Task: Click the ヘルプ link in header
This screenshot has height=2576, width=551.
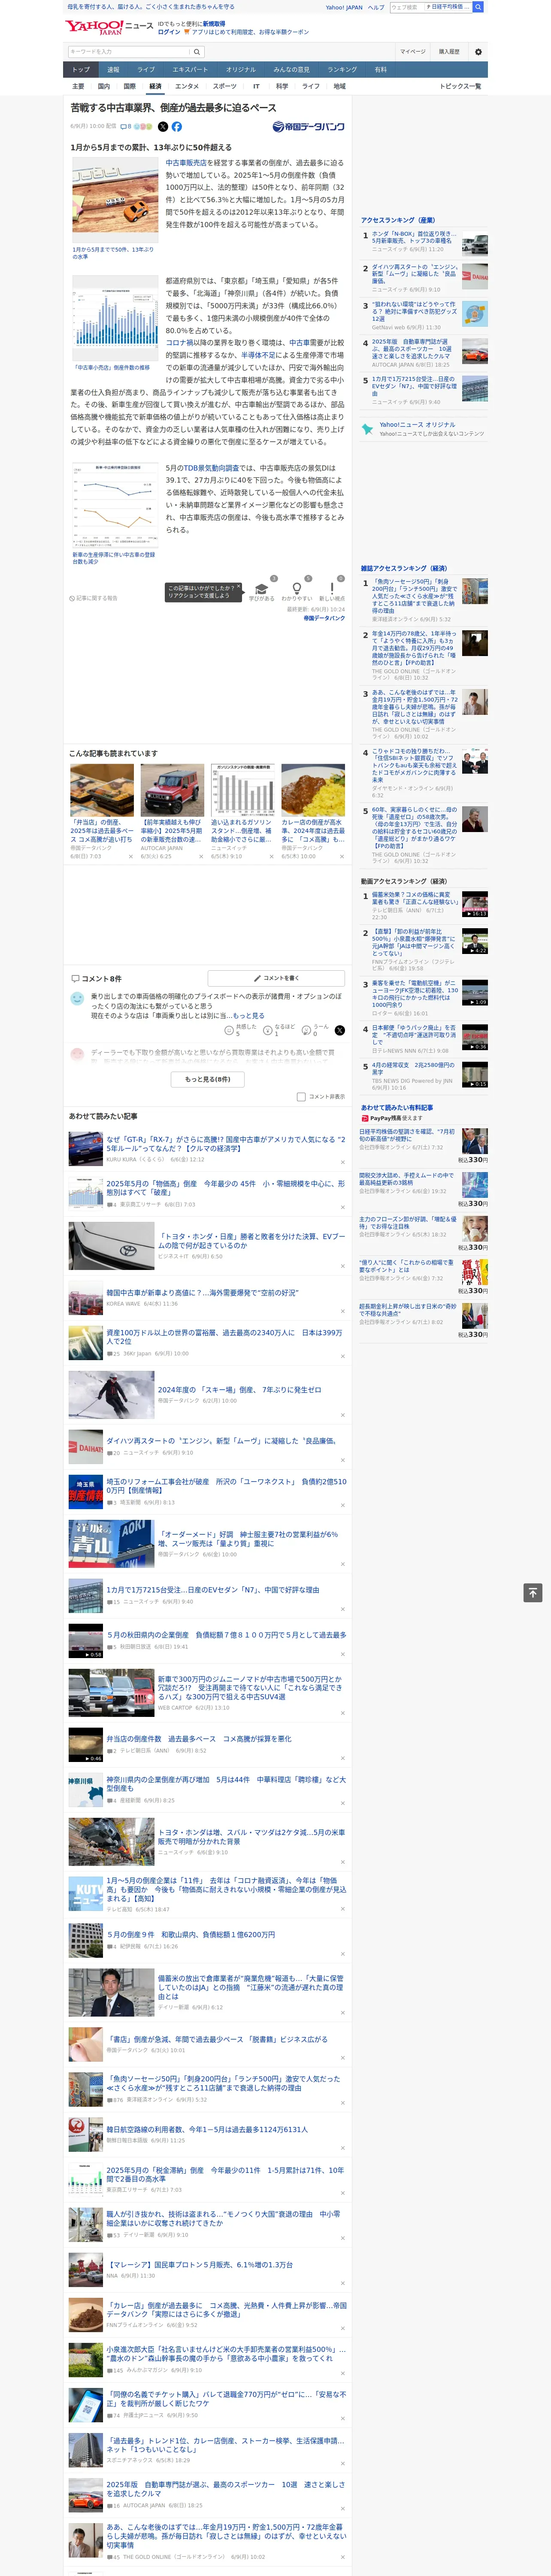Action: pyautogui.click(x=376, y=7)
